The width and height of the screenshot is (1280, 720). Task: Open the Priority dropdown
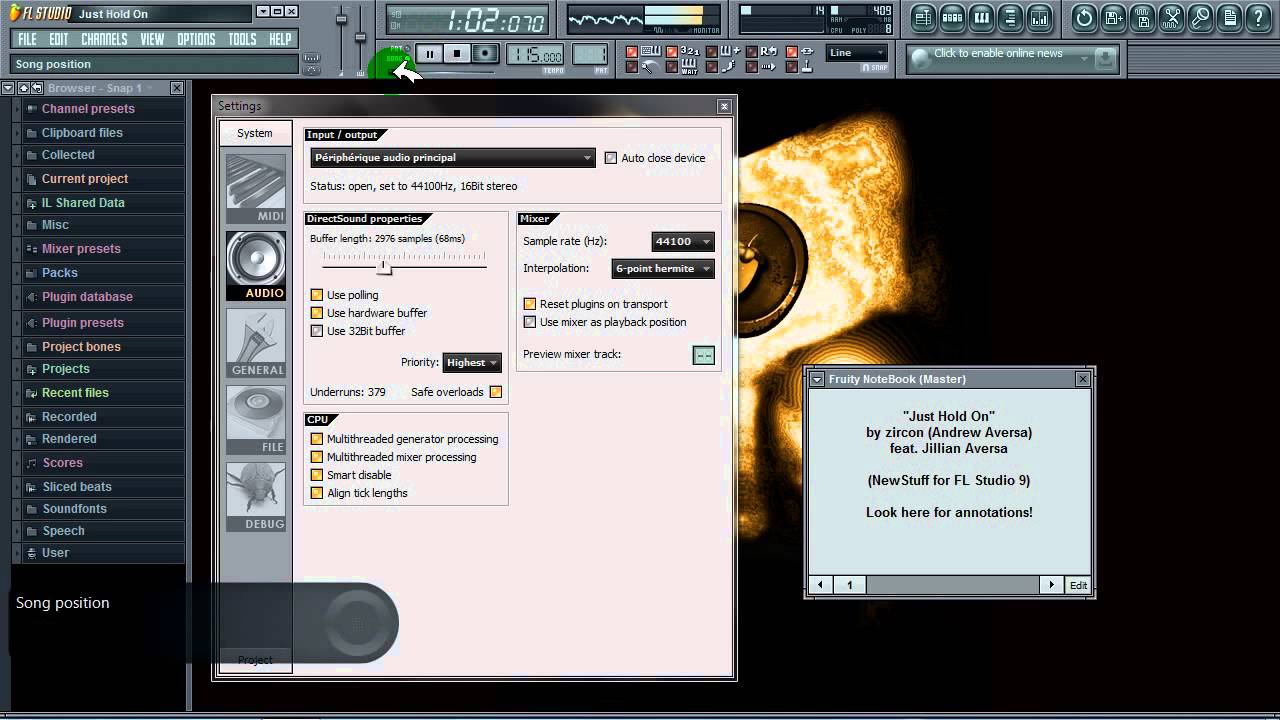[x=472, y=363]
